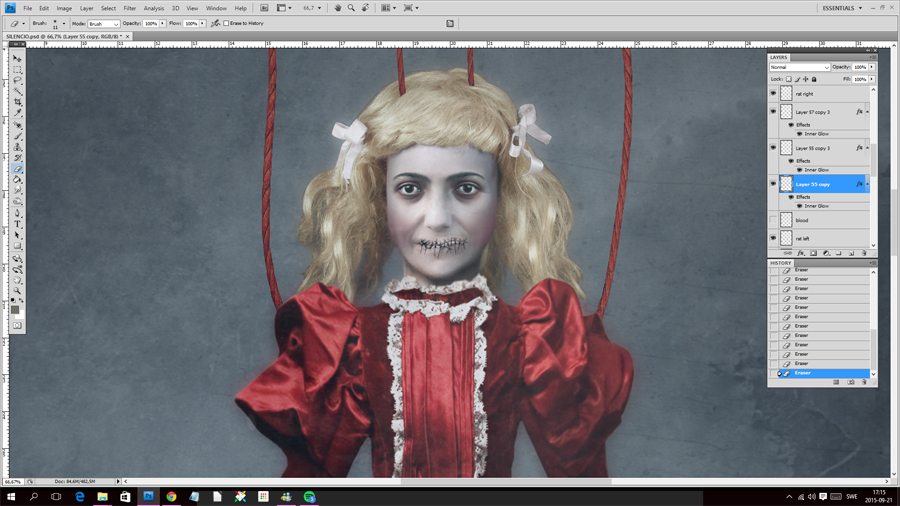Click the Hand tool in application bar

[x=337, y=8]
